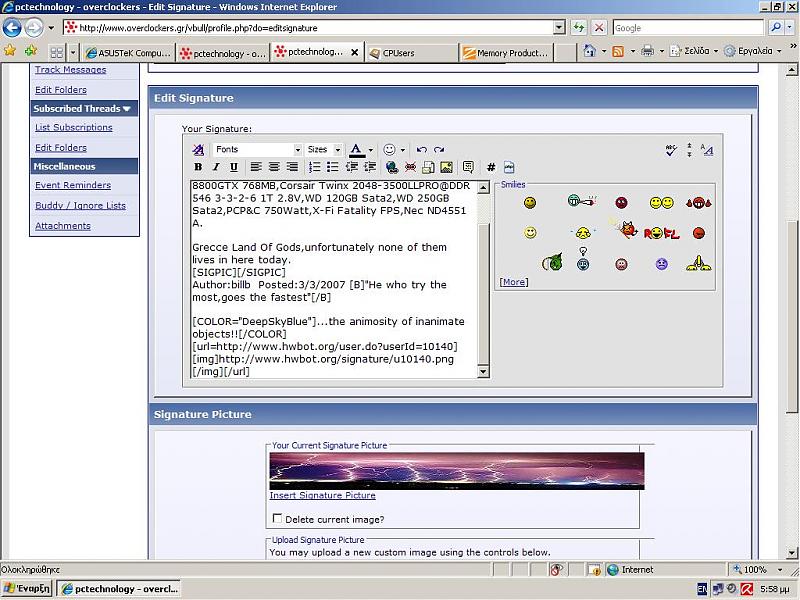Decrease indent of signature text

tap(352, 167)
